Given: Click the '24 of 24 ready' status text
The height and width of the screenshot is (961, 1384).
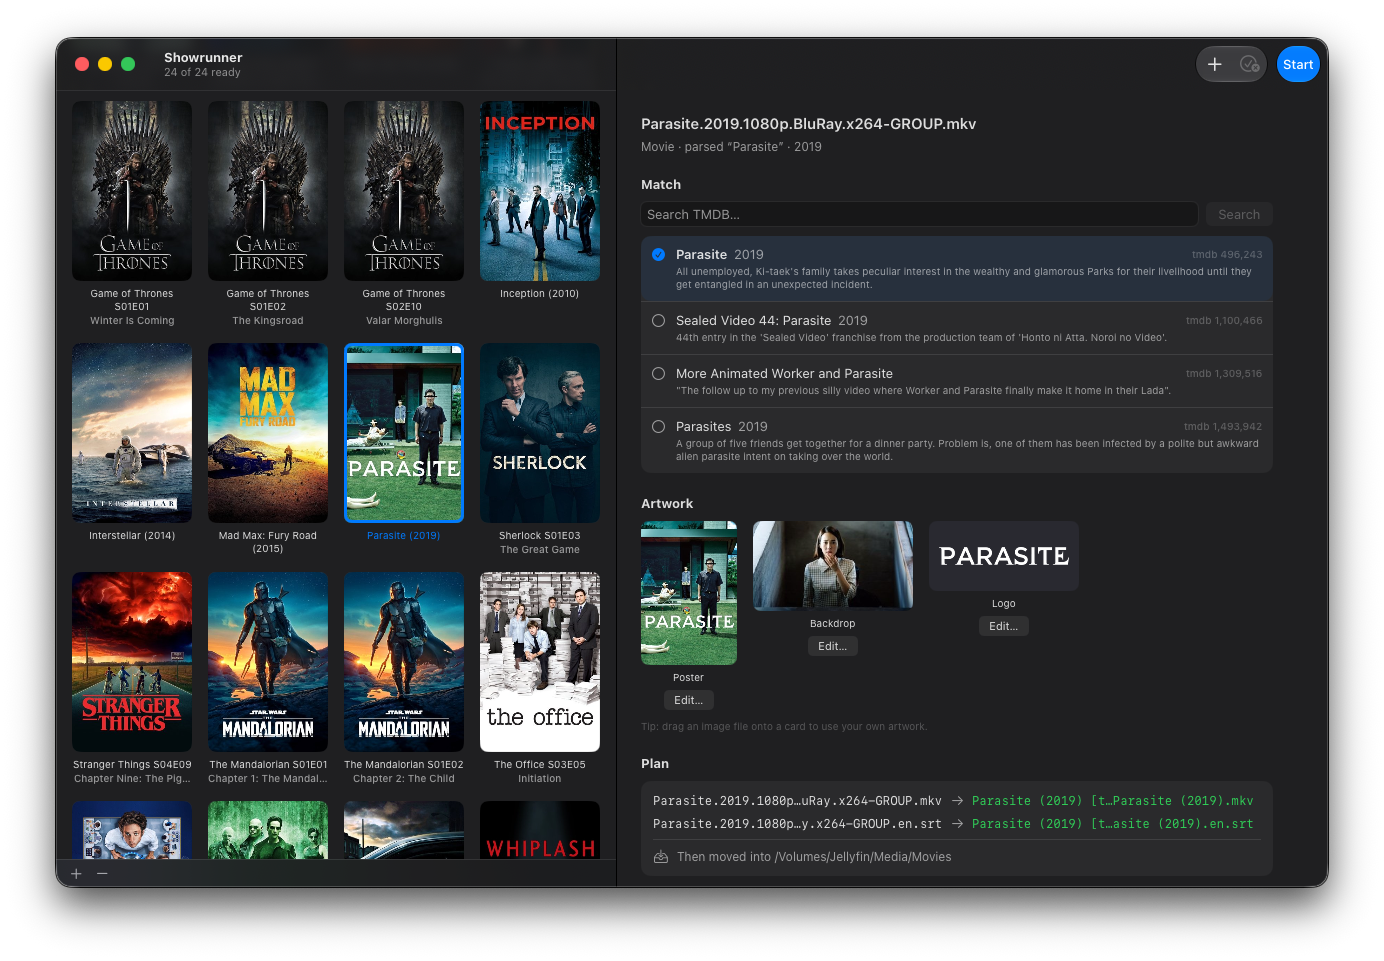Looking at the screenshot, I should (x=202, y=72).
